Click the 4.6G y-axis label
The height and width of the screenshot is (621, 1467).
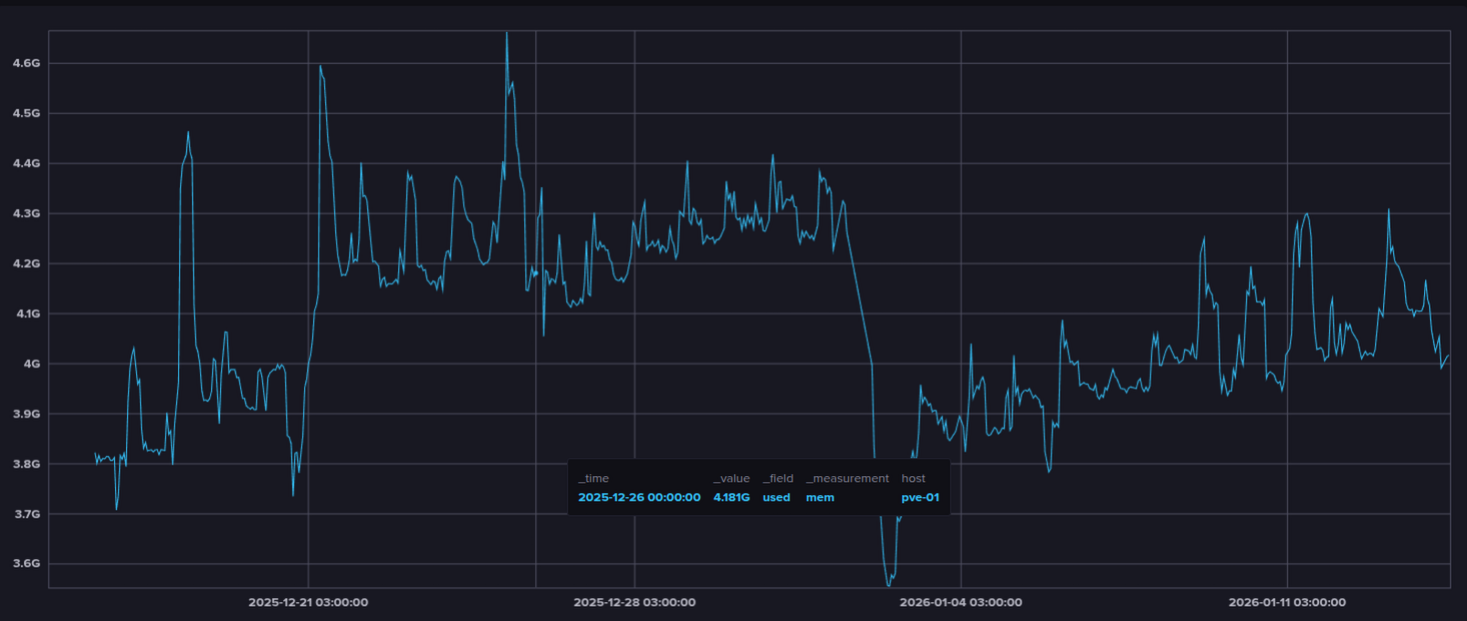point(25,63)
